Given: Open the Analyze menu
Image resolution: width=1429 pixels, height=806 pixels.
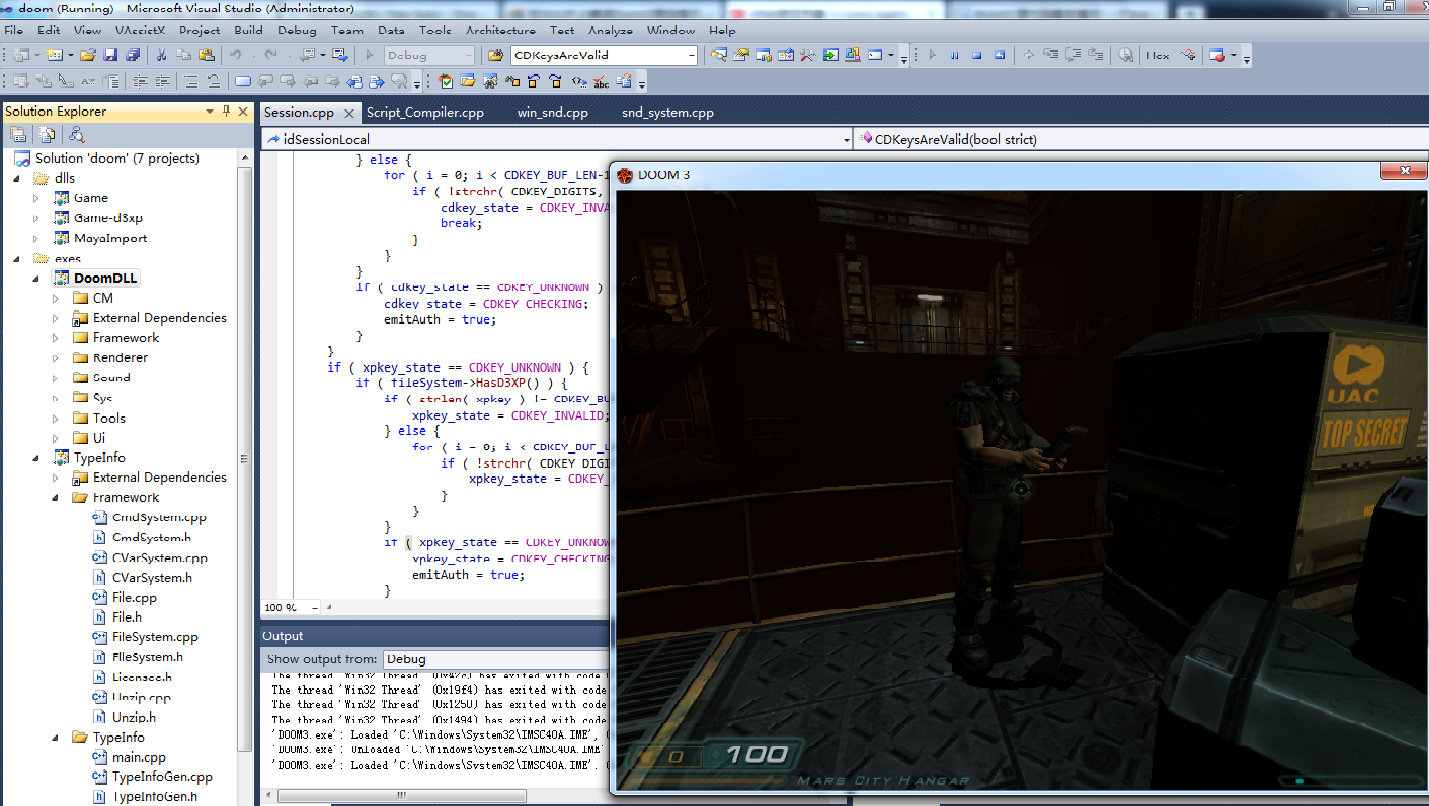Looking at the screenshot, I should [610, 30].
